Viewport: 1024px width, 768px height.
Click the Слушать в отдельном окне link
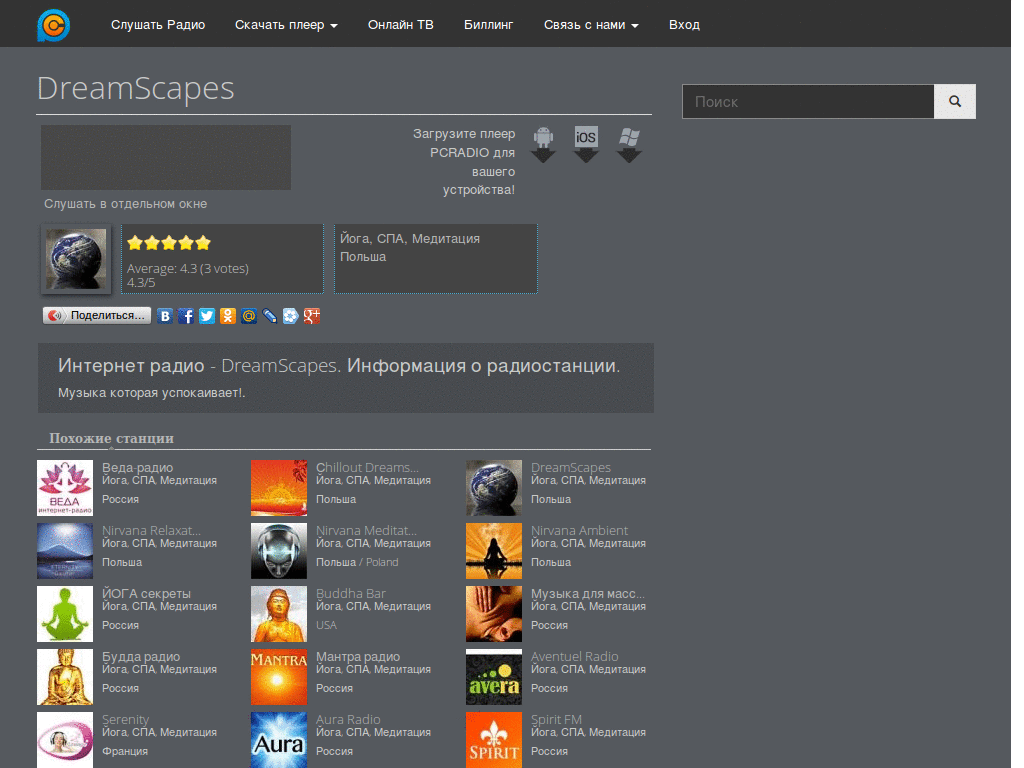(x=125, y=204)
